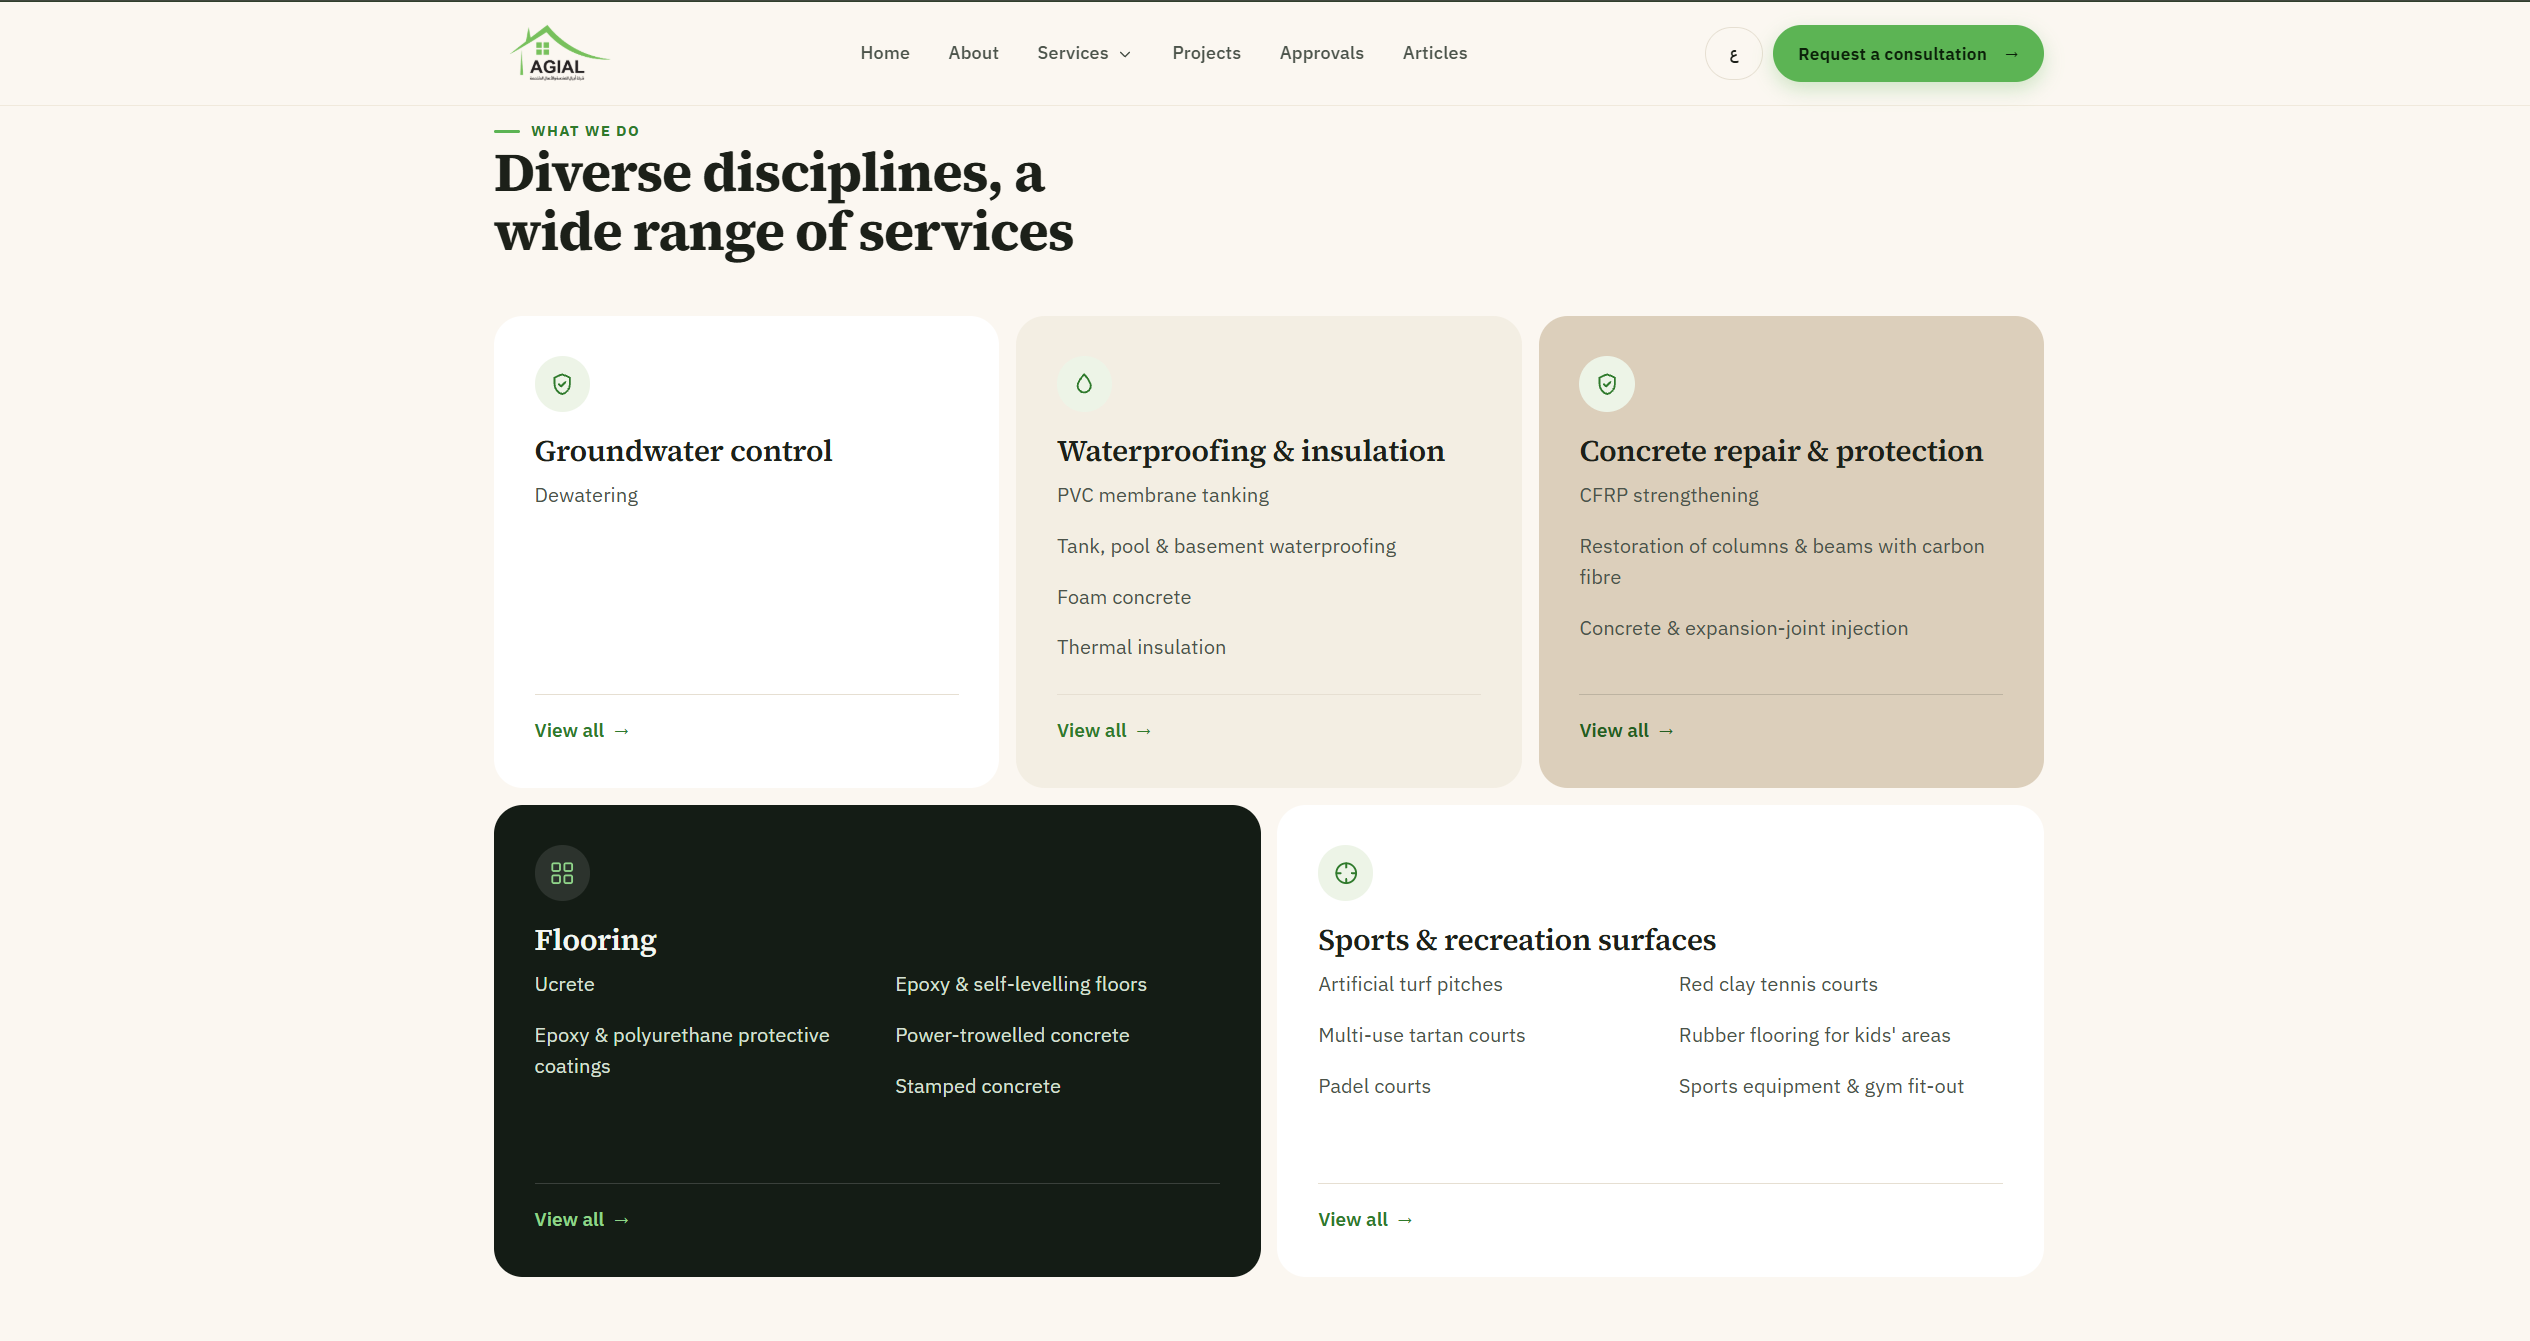Viewport: 2530px width, 1341px height.
Task: Click the Waterproofing & insulation heading
Action: tap(1250, 451)
